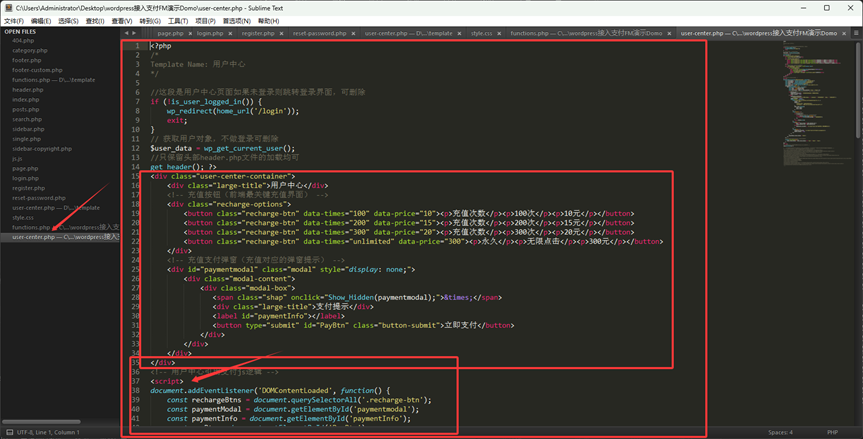
Task: Switch to the register.php tab
Action: tap(258, 34)
